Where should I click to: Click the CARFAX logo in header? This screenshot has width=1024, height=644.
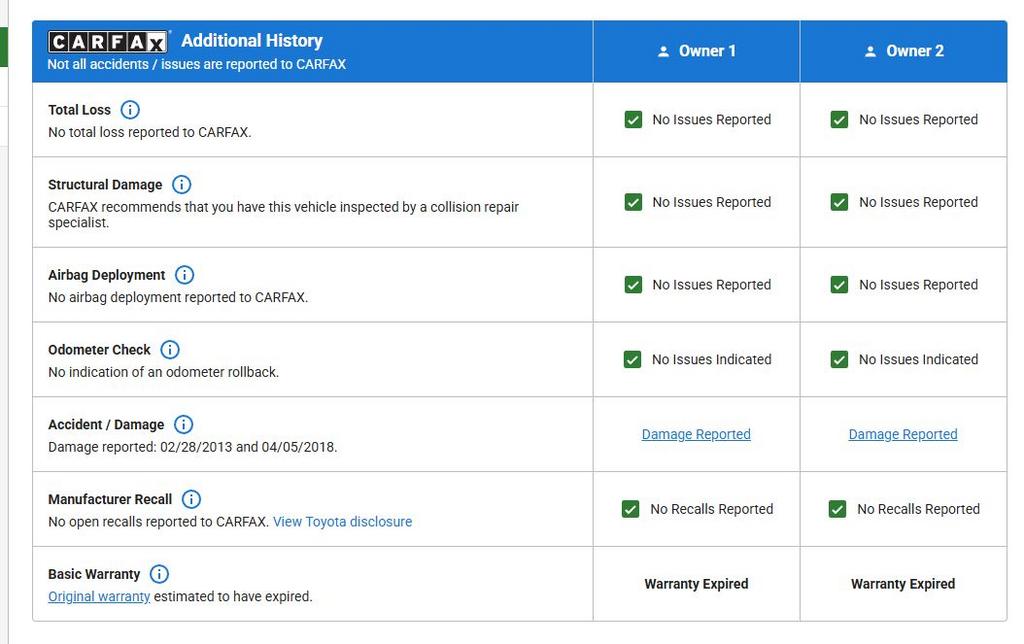pyautogui.click(x=108, y=42)
